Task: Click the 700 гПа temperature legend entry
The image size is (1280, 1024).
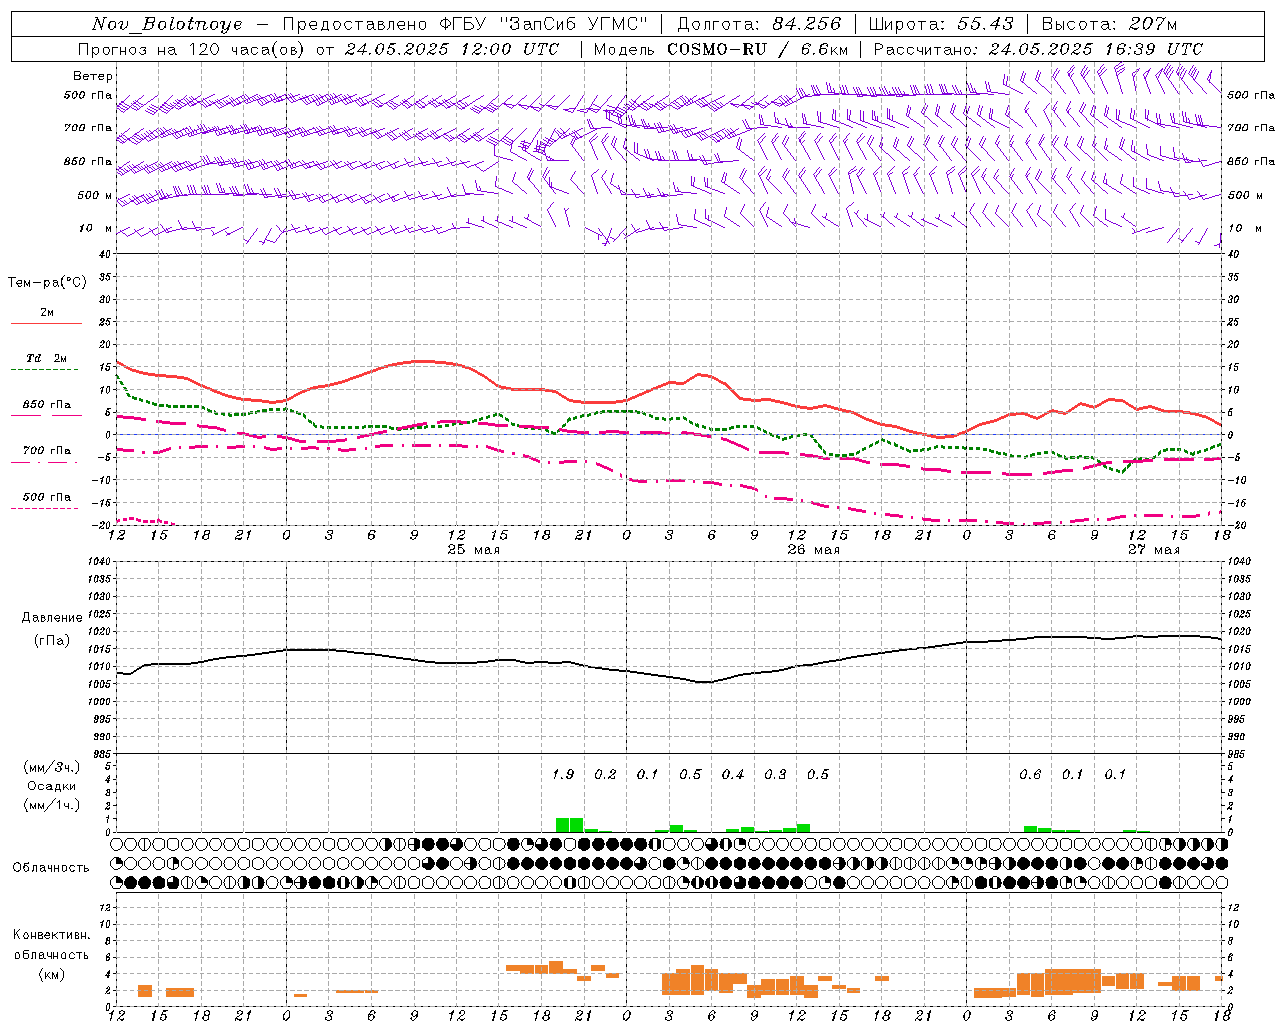Action: (x=46, y=451)
